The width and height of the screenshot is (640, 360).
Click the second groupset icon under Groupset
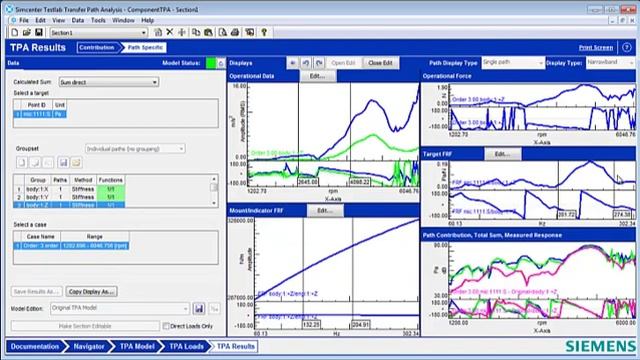click(35, 162)
